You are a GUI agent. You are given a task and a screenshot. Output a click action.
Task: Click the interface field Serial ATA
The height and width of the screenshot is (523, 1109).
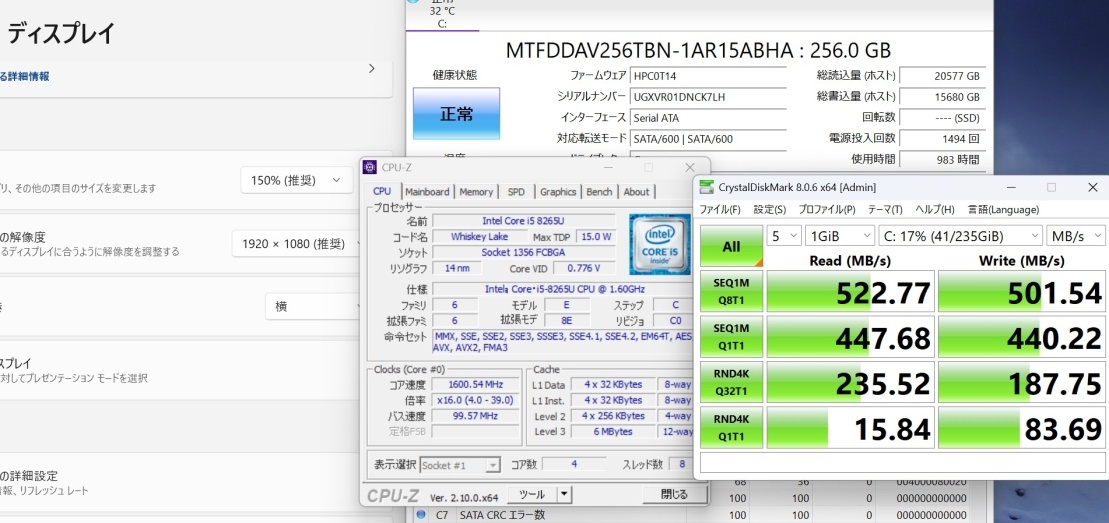[708, 118]
